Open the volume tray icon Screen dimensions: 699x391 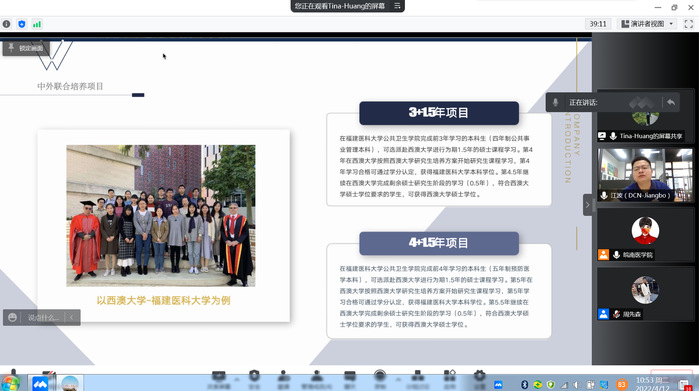coord(577,384)
